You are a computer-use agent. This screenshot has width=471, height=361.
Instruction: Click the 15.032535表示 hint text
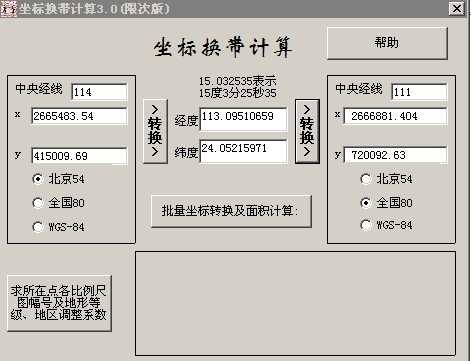[238, 81]
